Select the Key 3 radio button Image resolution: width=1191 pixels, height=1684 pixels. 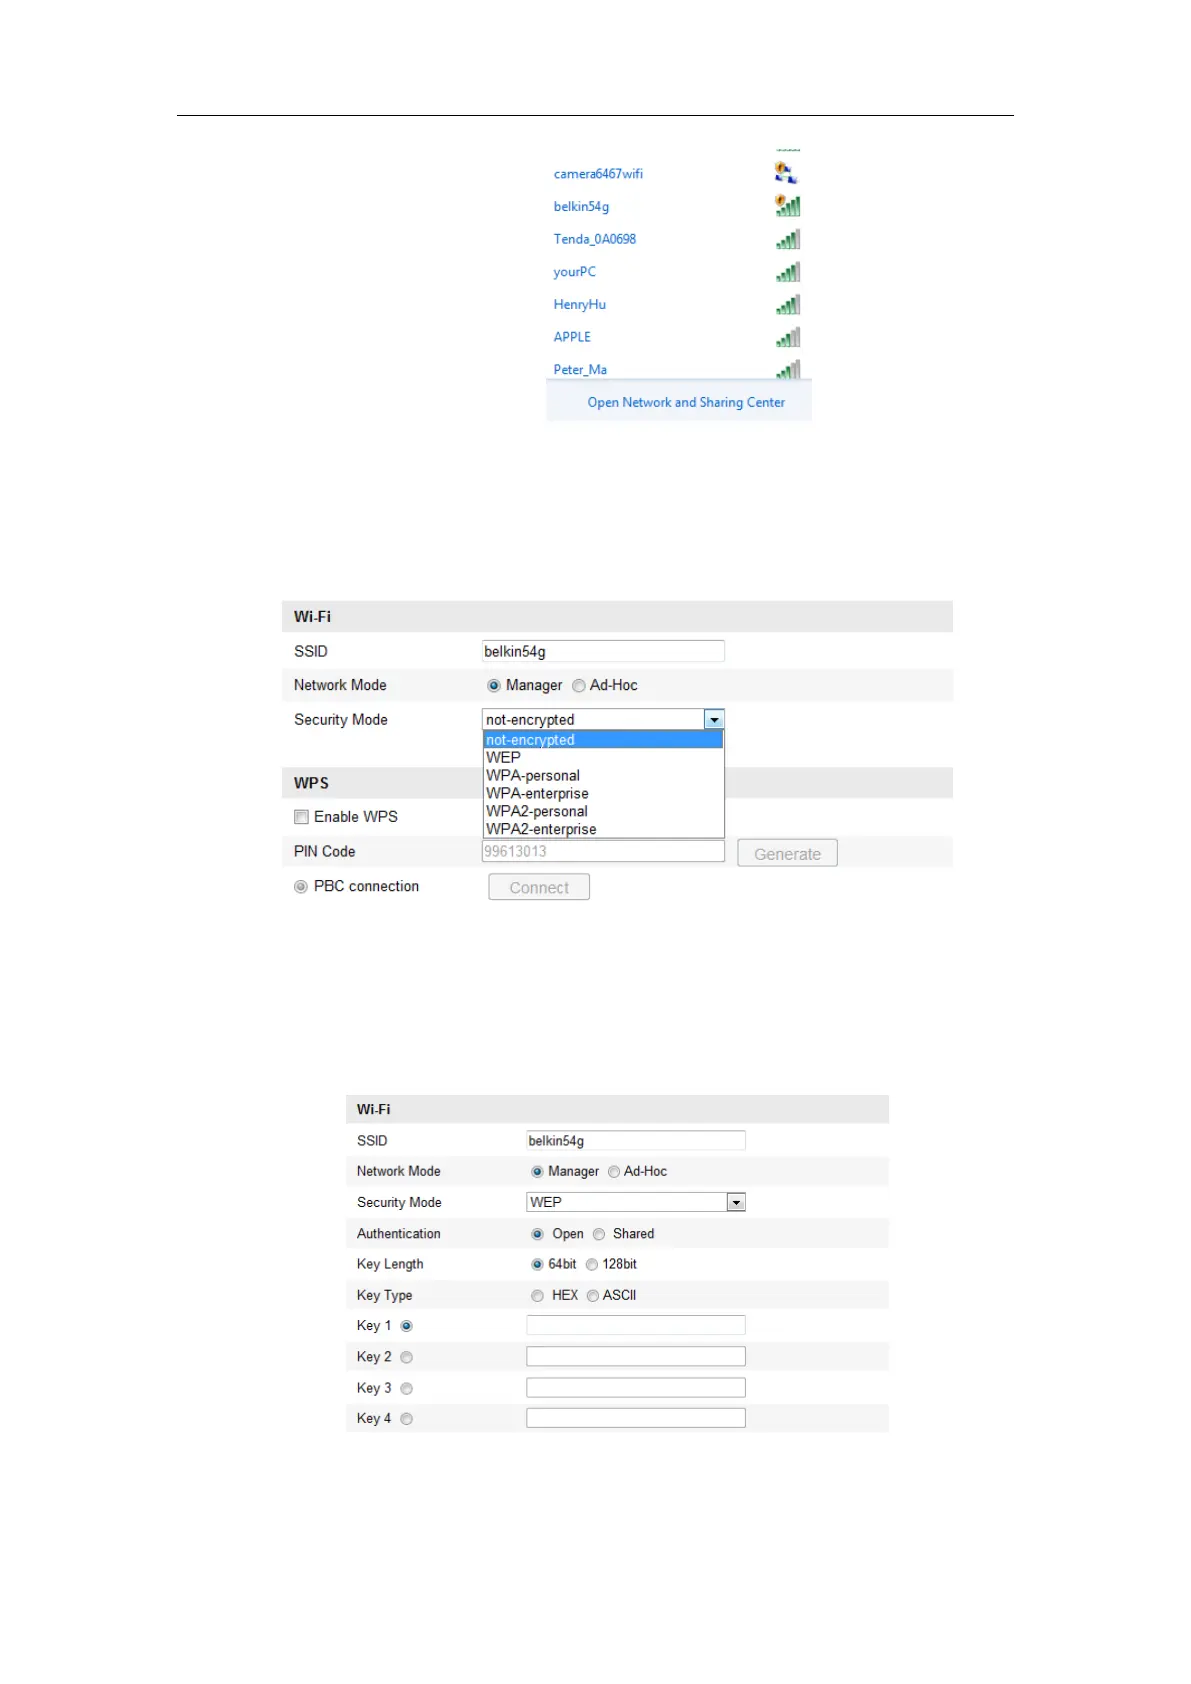tap(407, 1388)
